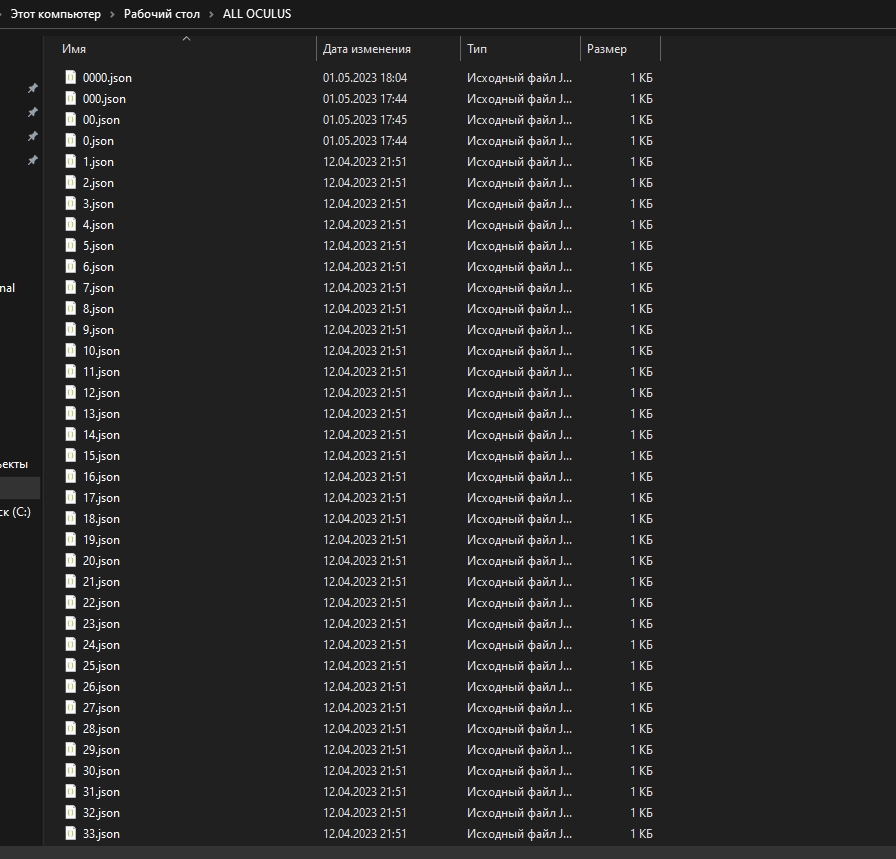896x859 pixels.
Task: Click the 12.json file icon
Action: [x=71, y=392]
